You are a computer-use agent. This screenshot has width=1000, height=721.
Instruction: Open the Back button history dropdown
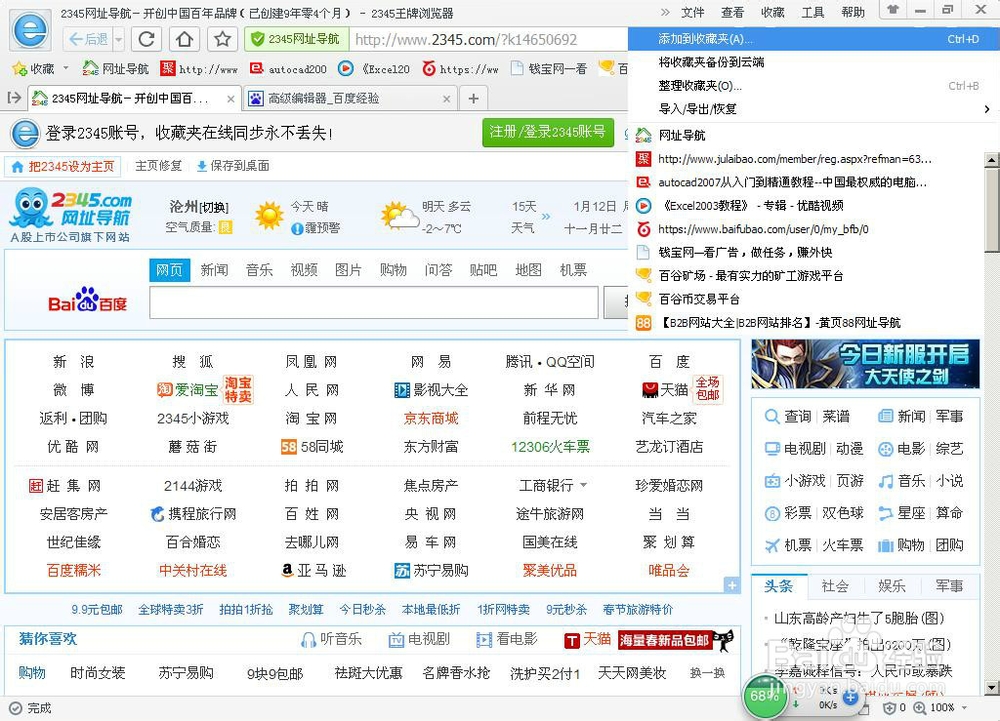(118, 39)
